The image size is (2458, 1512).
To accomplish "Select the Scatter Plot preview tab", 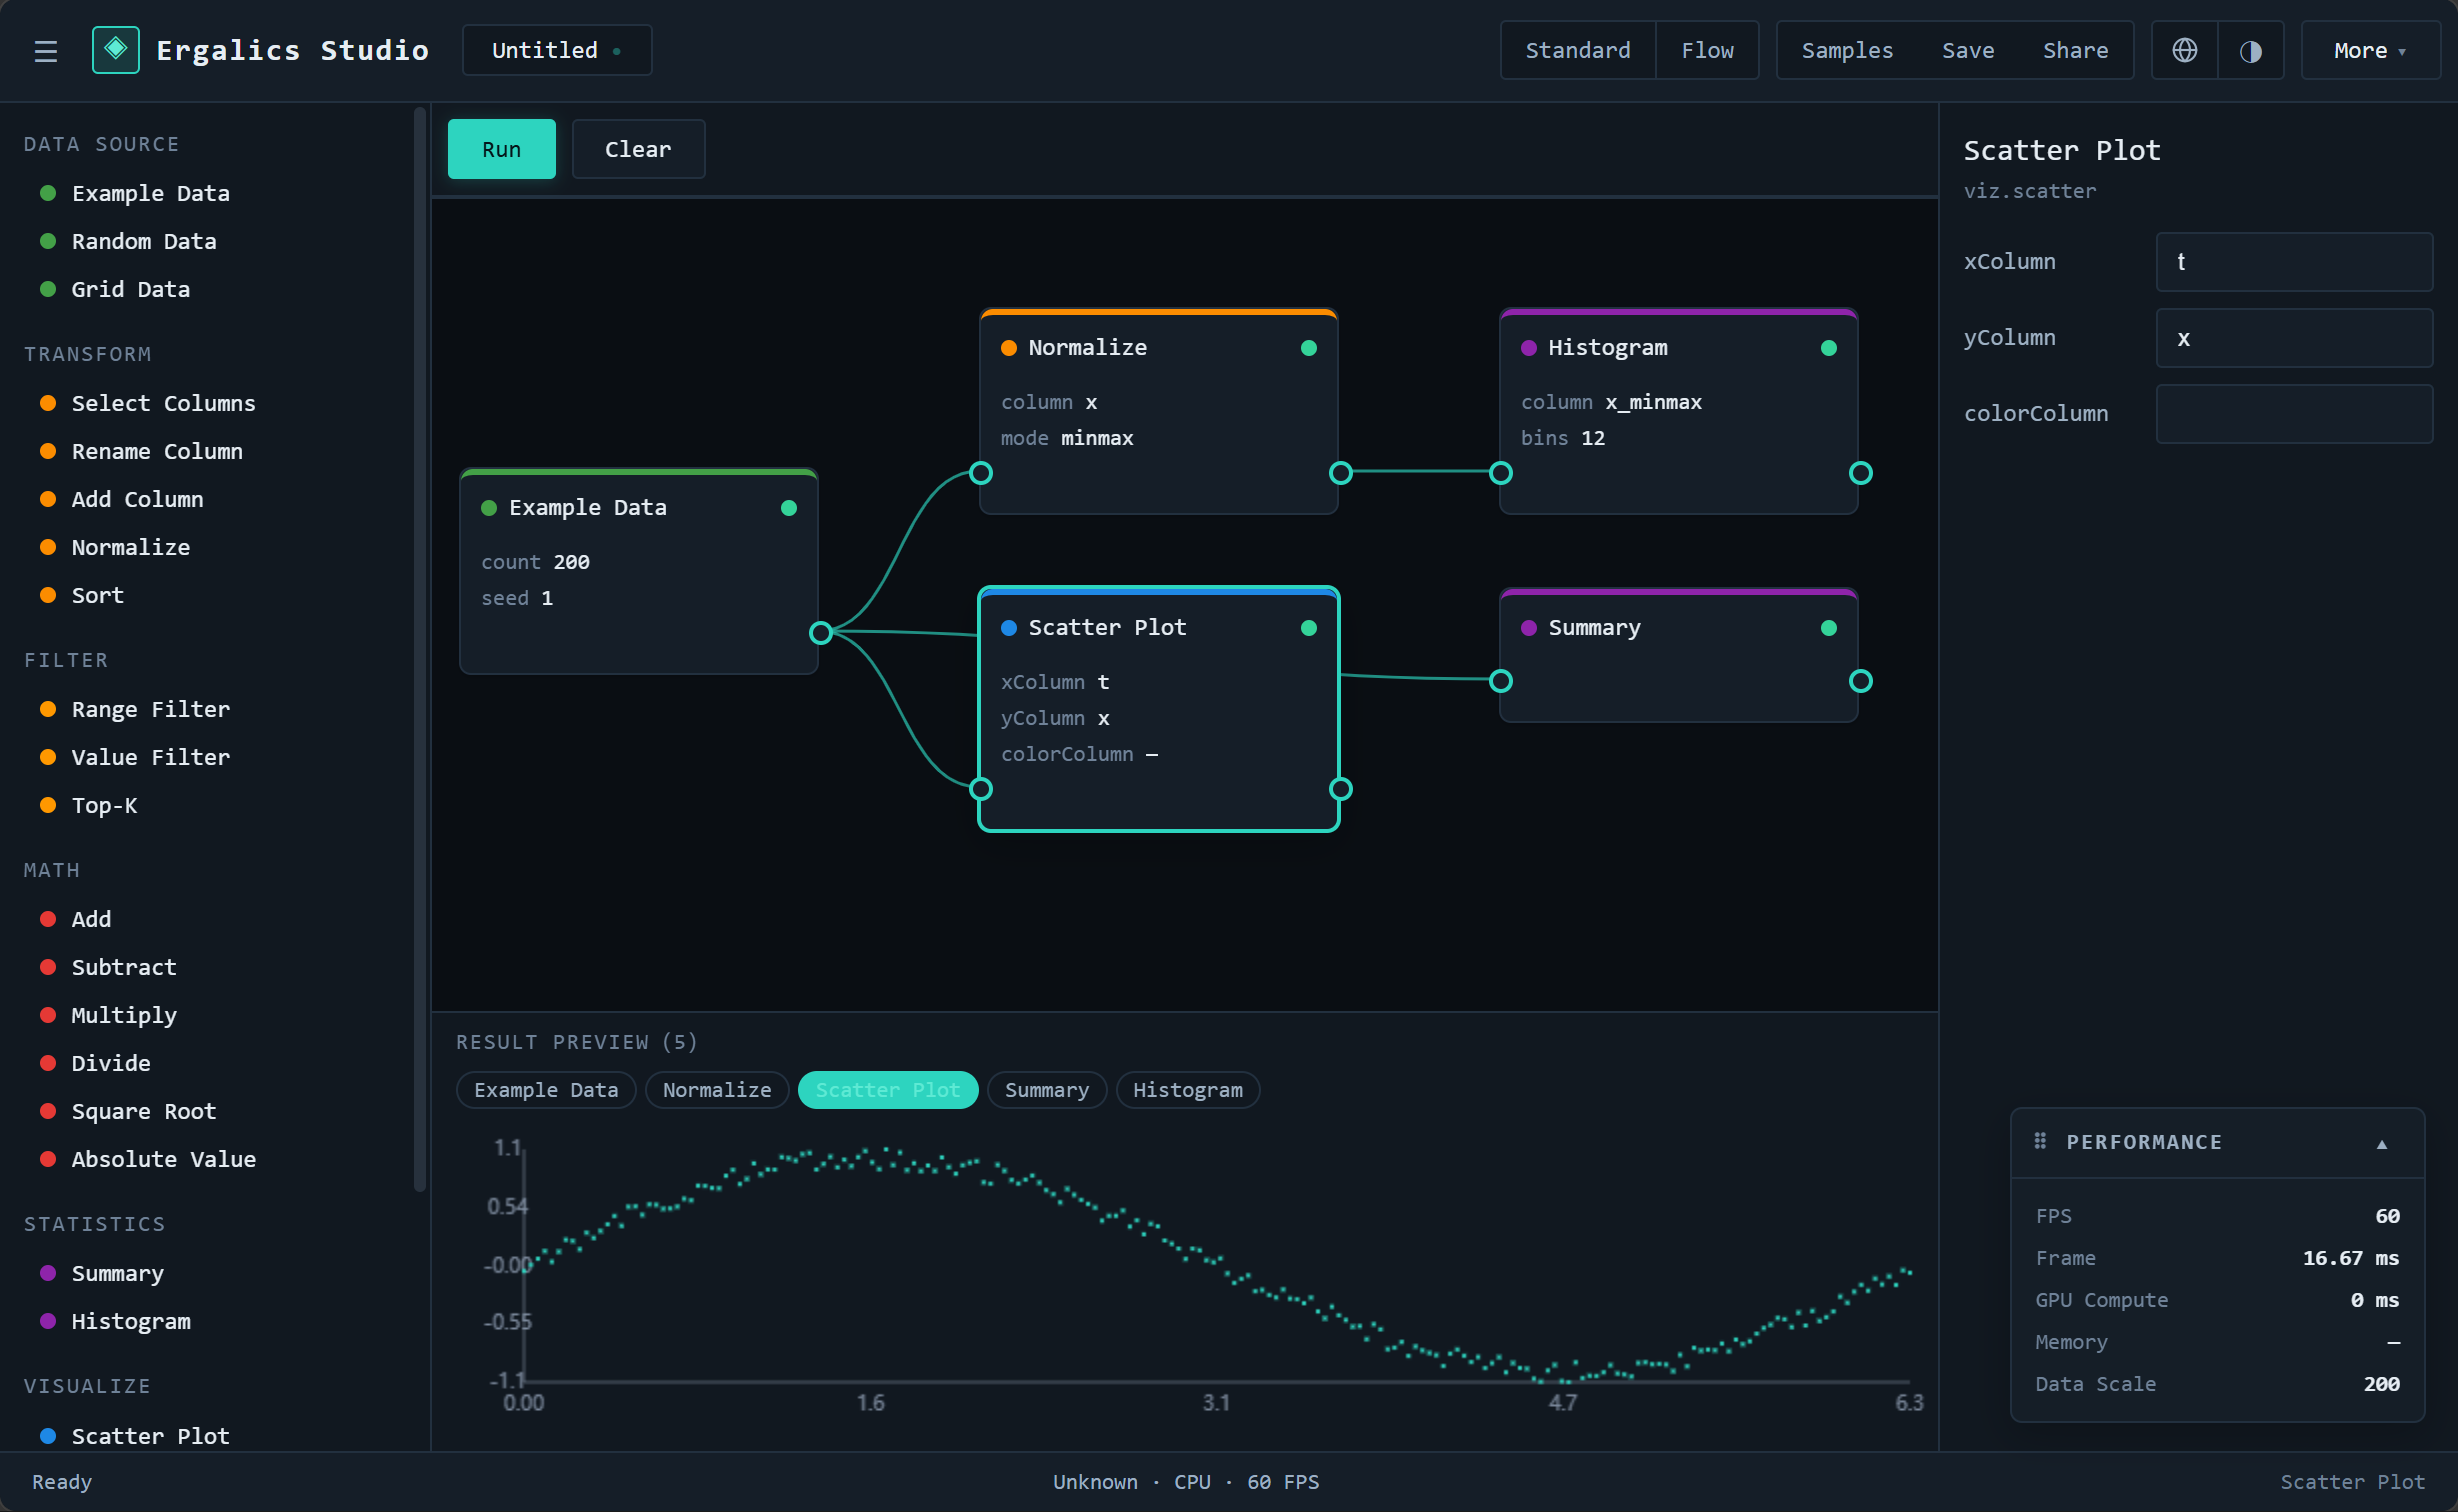I will pos(888,1090).
